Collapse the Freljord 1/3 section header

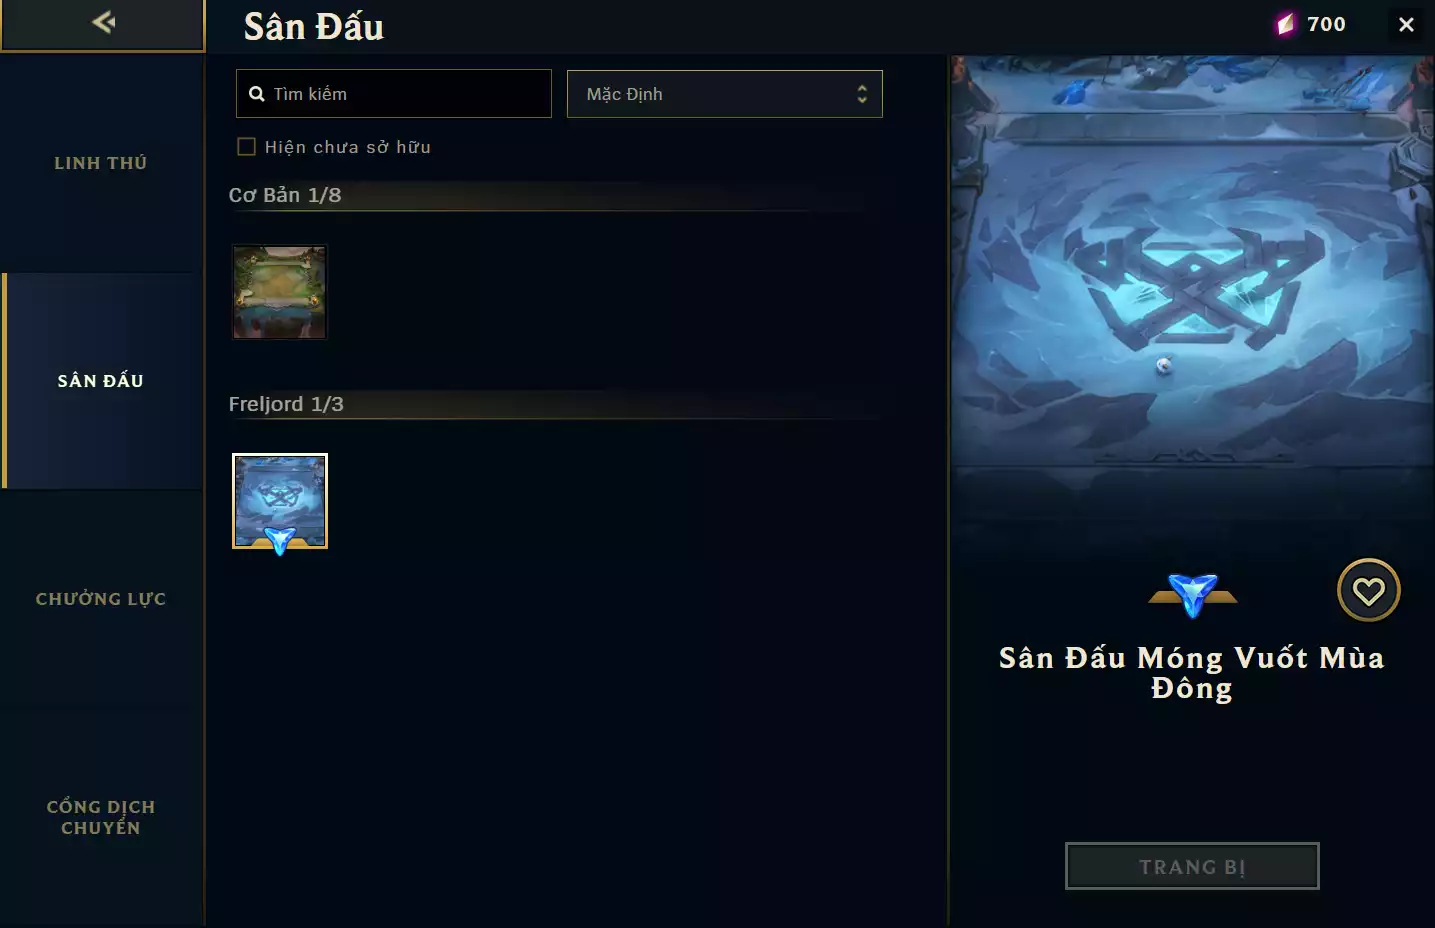286,404
